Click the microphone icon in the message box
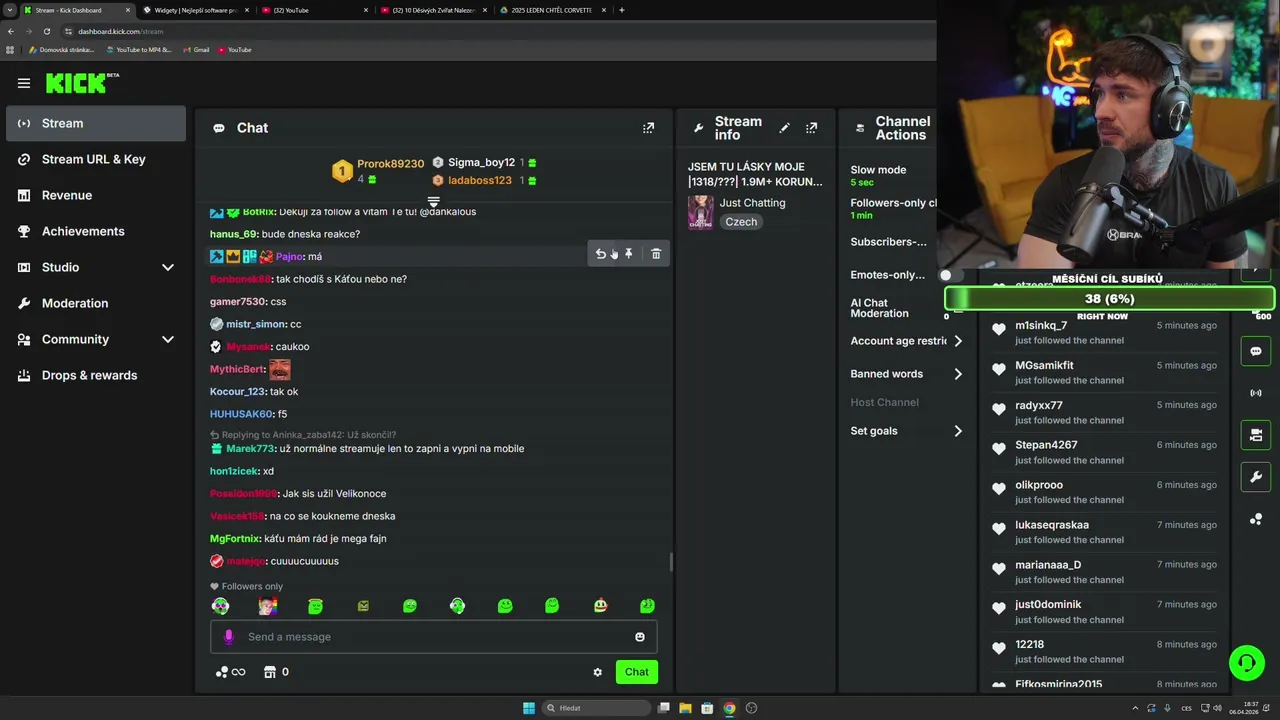Viewport: 1280px width, 720px height. pyautogui.click(x=228, y=637)
